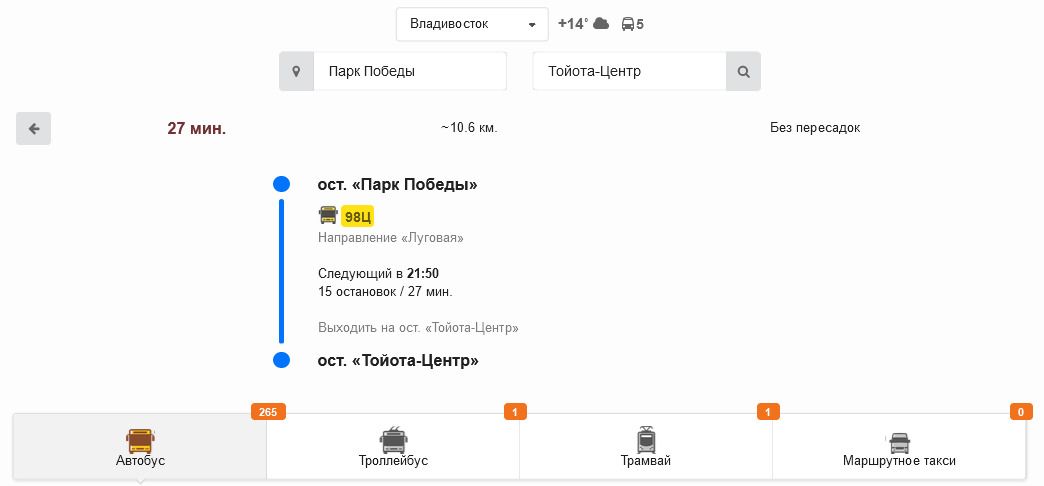
Task: Click the back arrow button
Action: coord(34,129)
